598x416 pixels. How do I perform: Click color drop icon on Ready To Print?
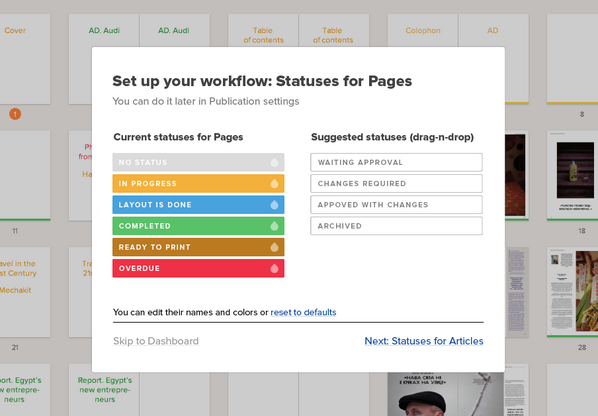click(274, 247)
